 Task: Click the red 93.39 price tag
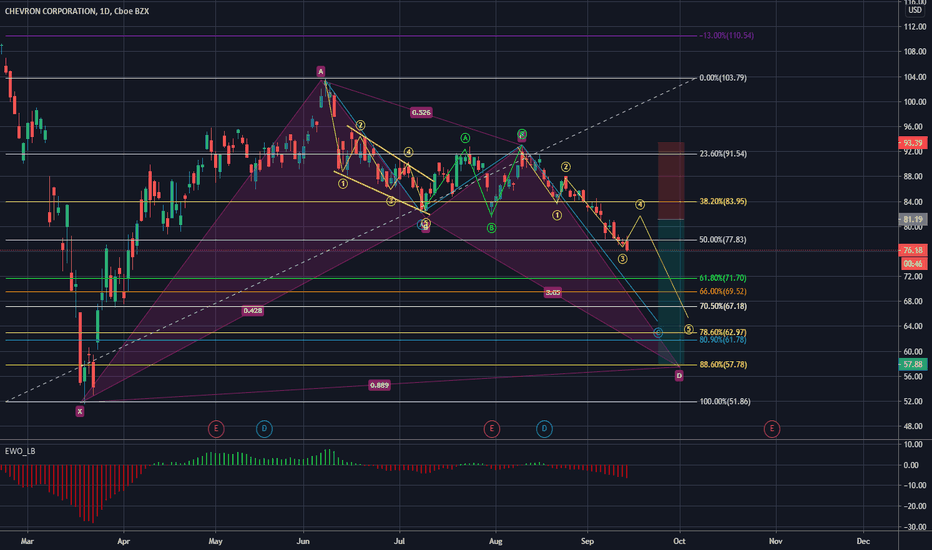click(x=912, y=143)
